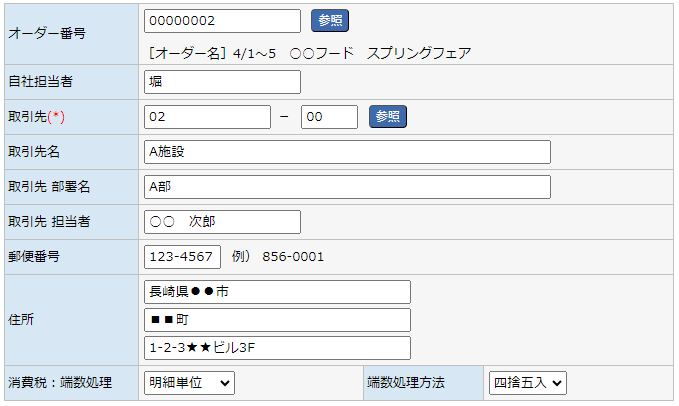Click the 参照 button beside the order number

(330, 20)
